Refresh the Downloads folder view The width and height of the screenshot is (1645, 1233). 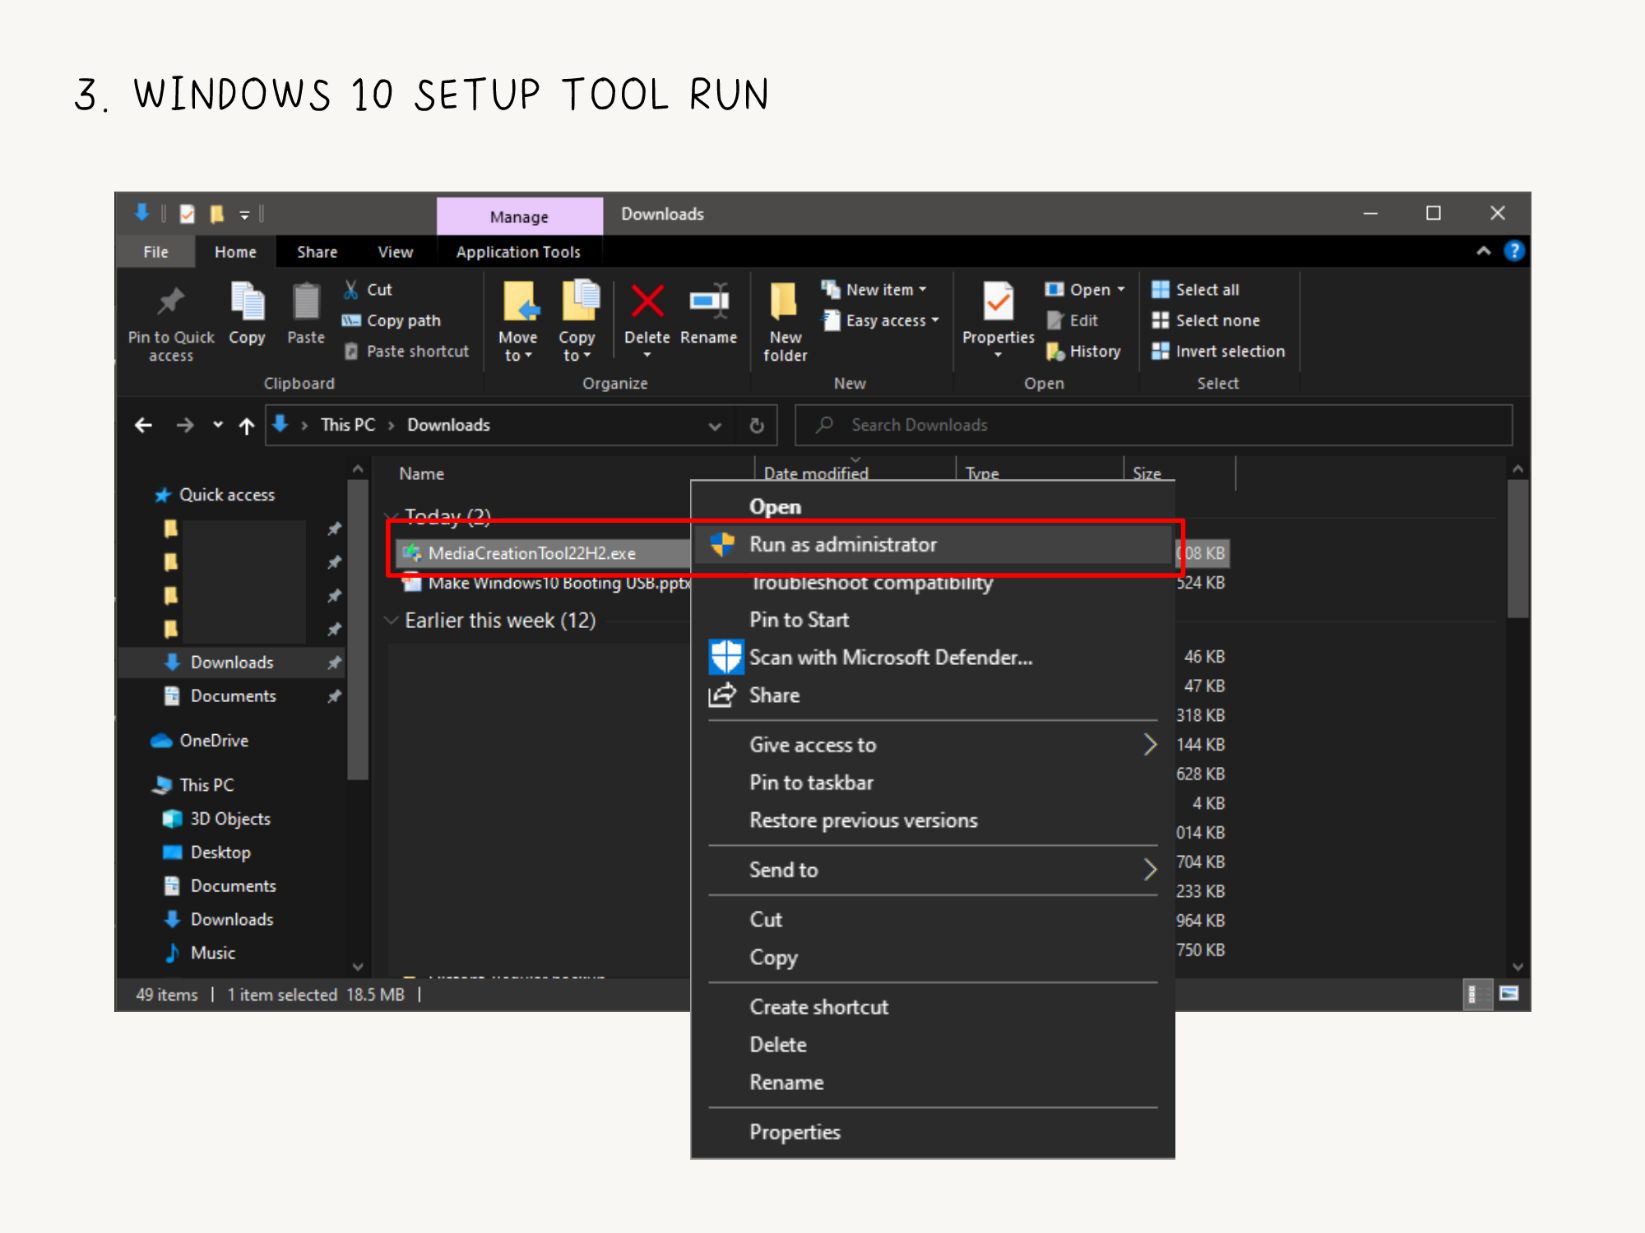click(x=757, y=425)
